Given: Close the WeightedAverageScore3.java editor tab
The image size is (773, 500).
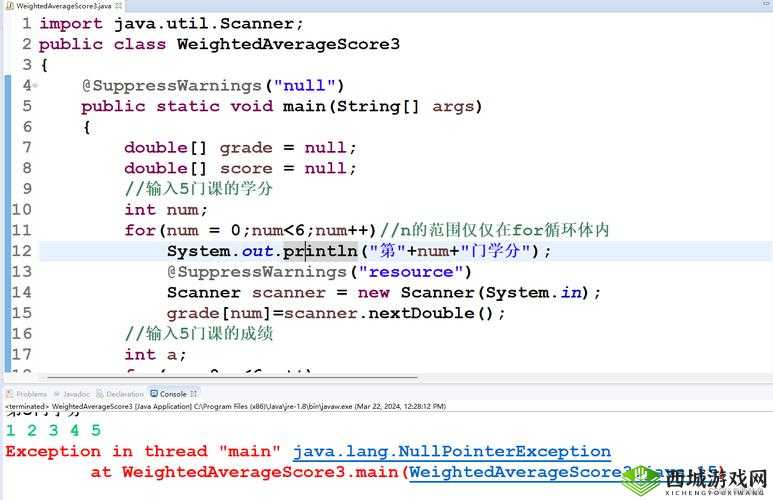Looking at the screenshot, I should point(118,6).
